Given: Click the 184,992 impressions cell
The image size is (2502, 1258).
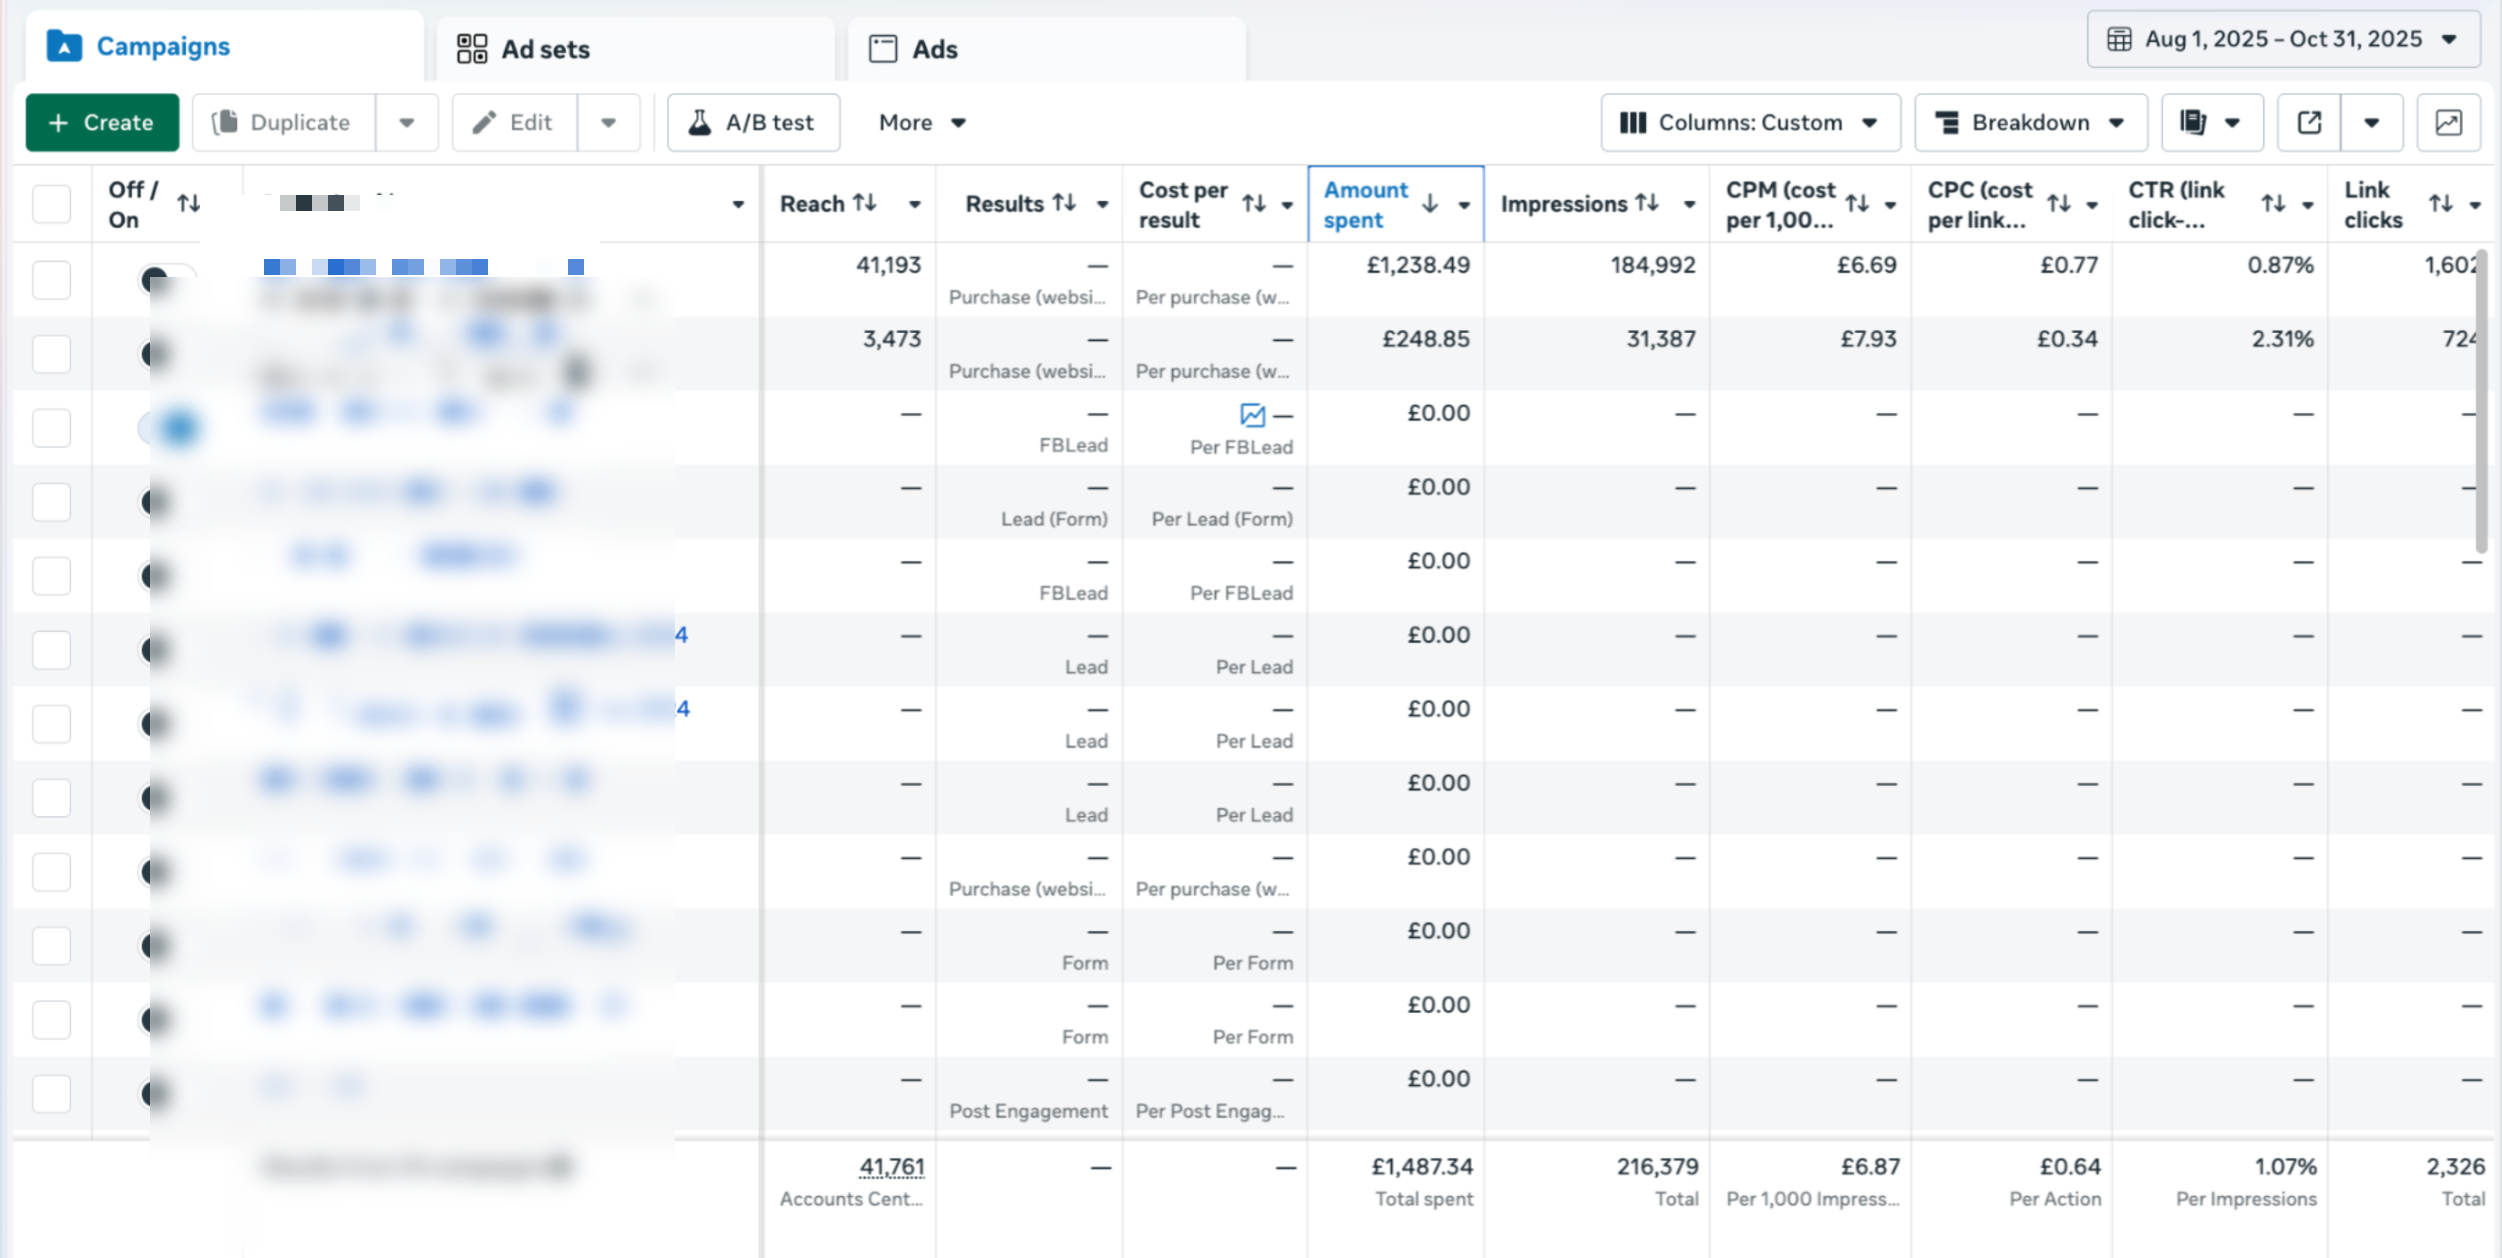Looking at the screenshot, I should coord(1652,265).
